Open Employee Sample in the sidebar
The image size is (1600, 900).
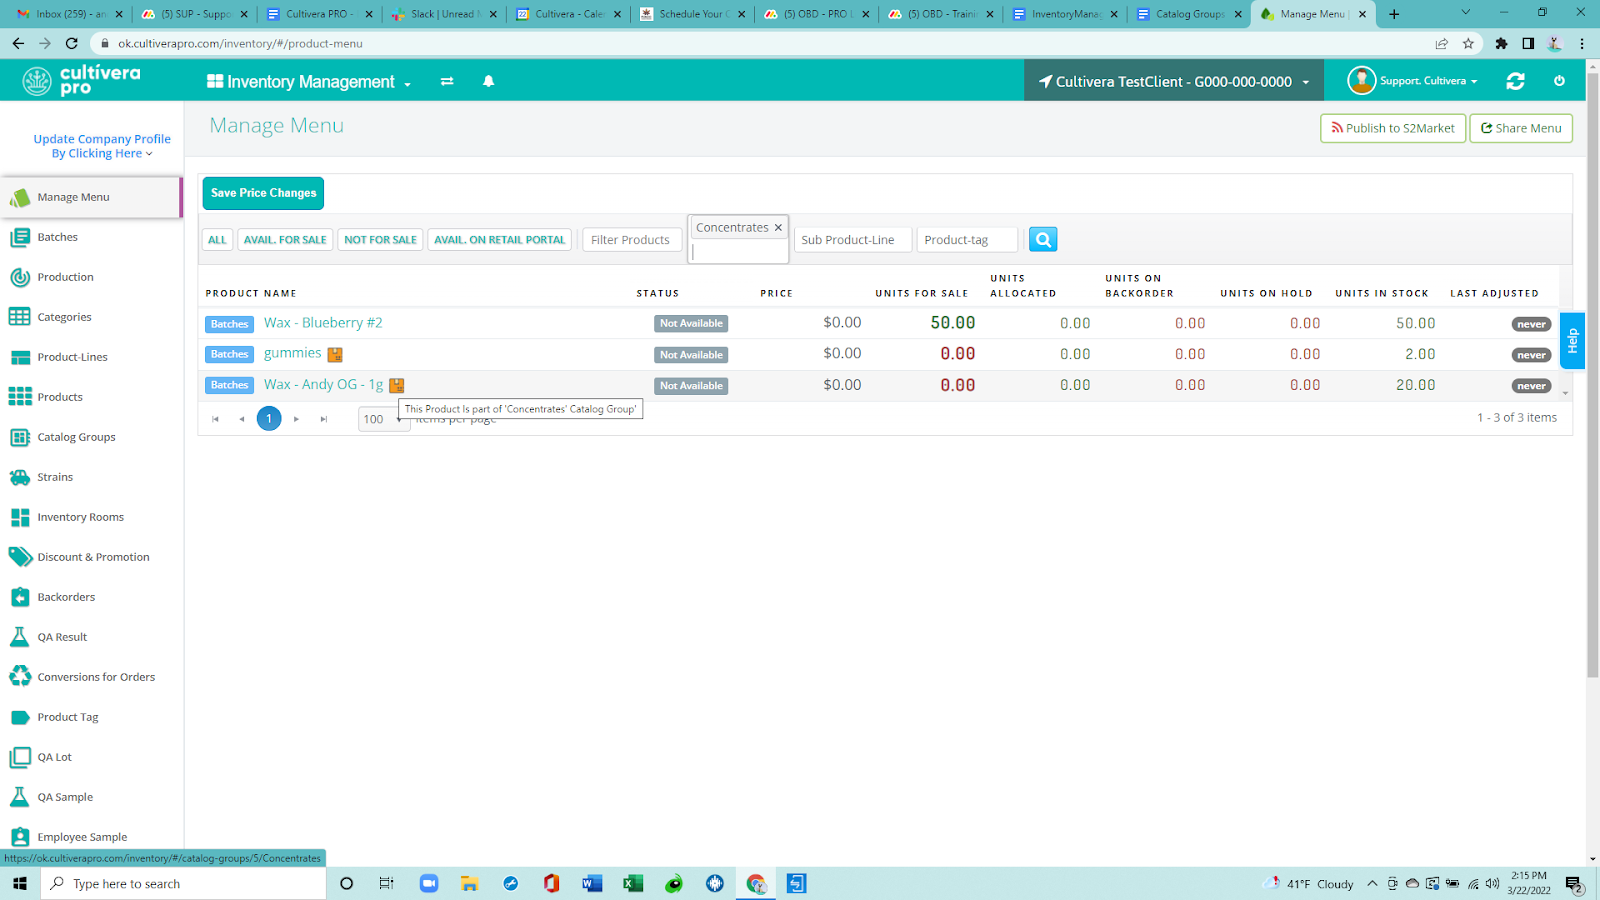click(x=82, y=837)
